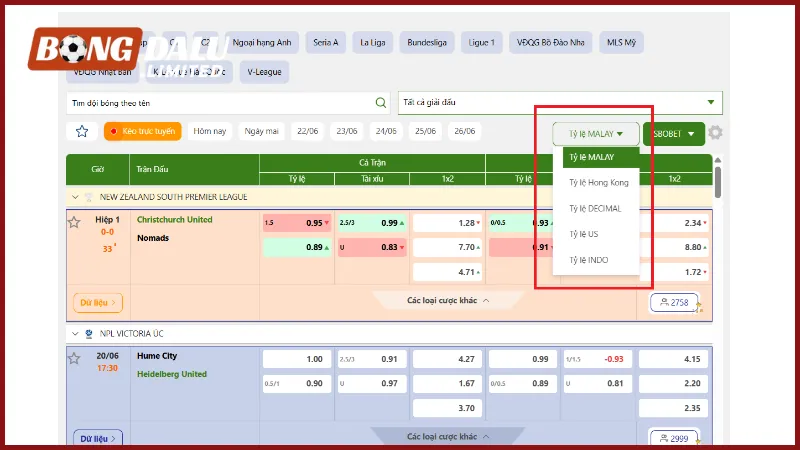The image size is (800, 450).
Task: Filter by MLS Mỹ league
Action: [621, 42]
